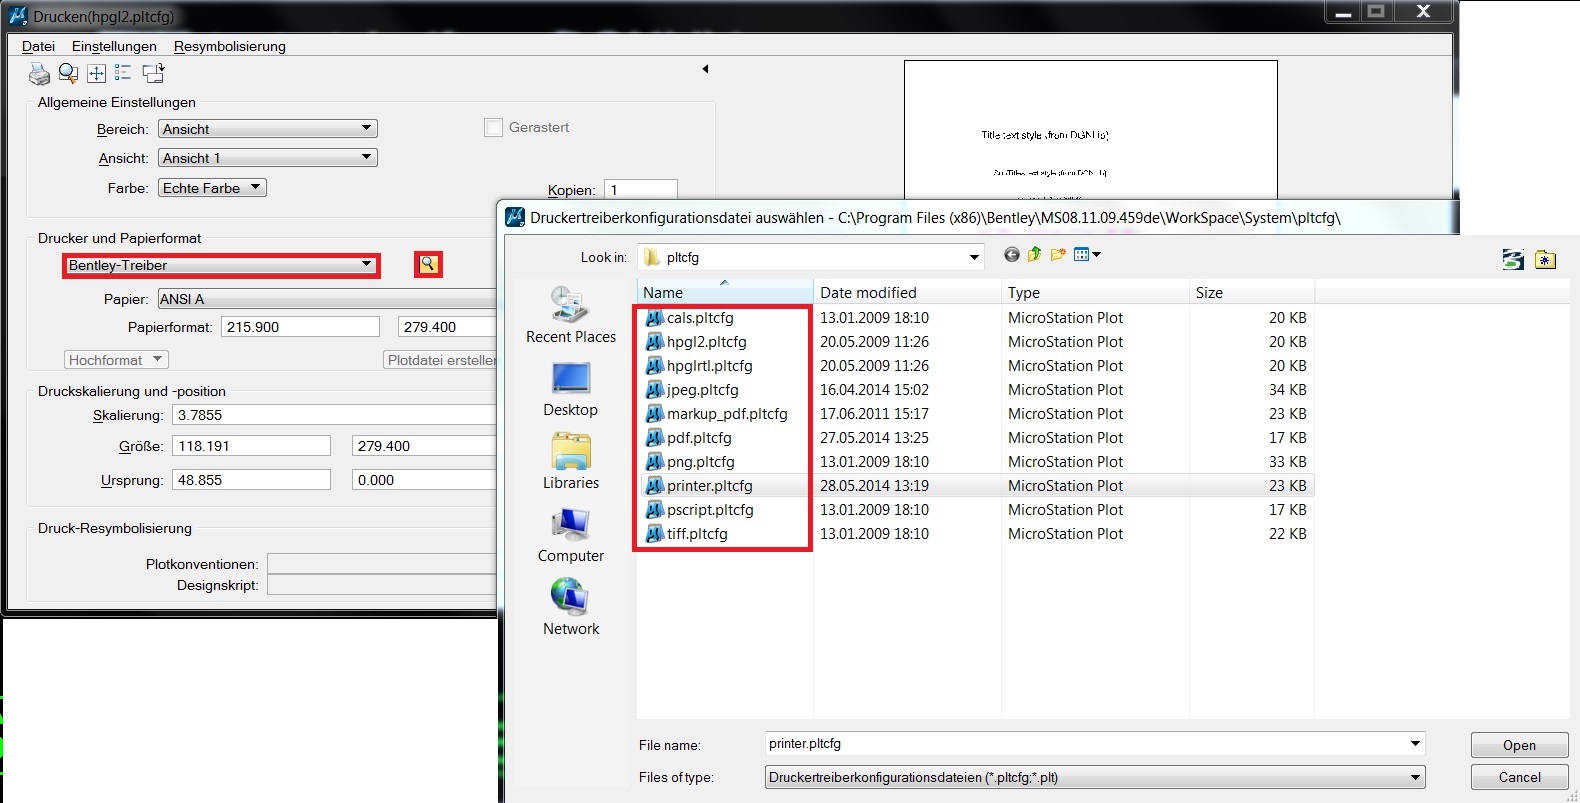
Task: Open the Bentley-Treiber driver dropdown
Action: click(221, 265)
